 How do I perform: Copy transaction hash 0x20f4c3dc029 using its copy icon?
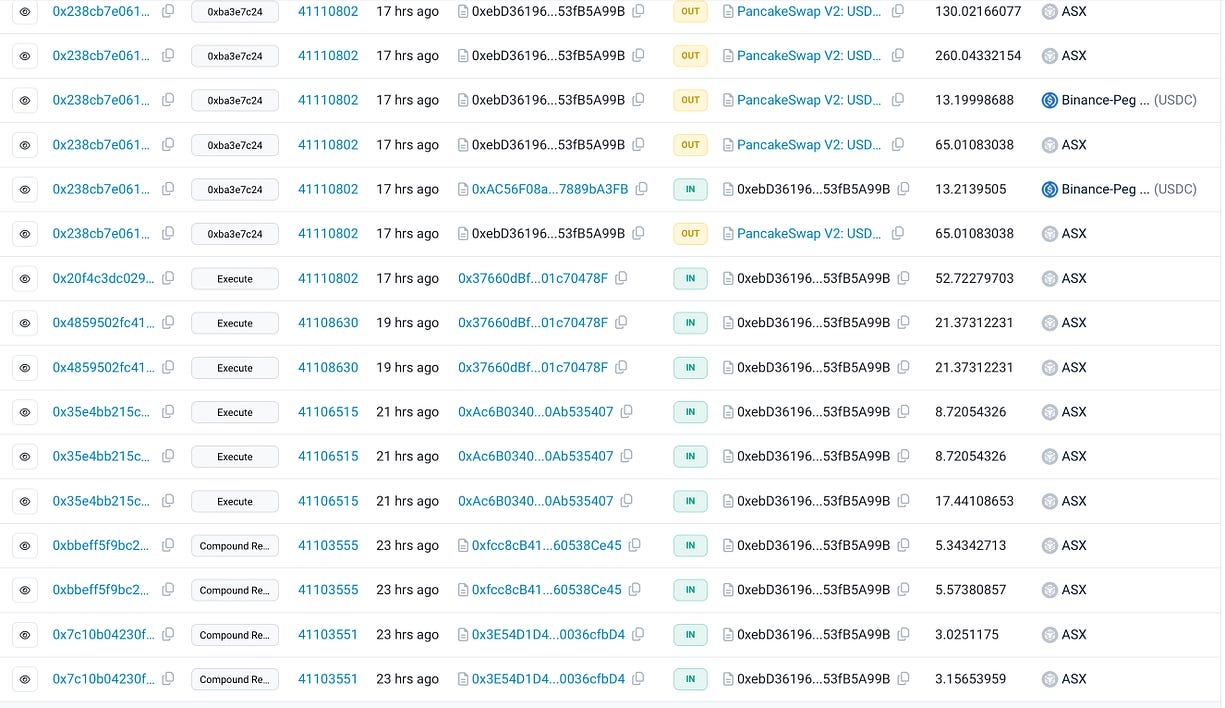pos(168,278)
